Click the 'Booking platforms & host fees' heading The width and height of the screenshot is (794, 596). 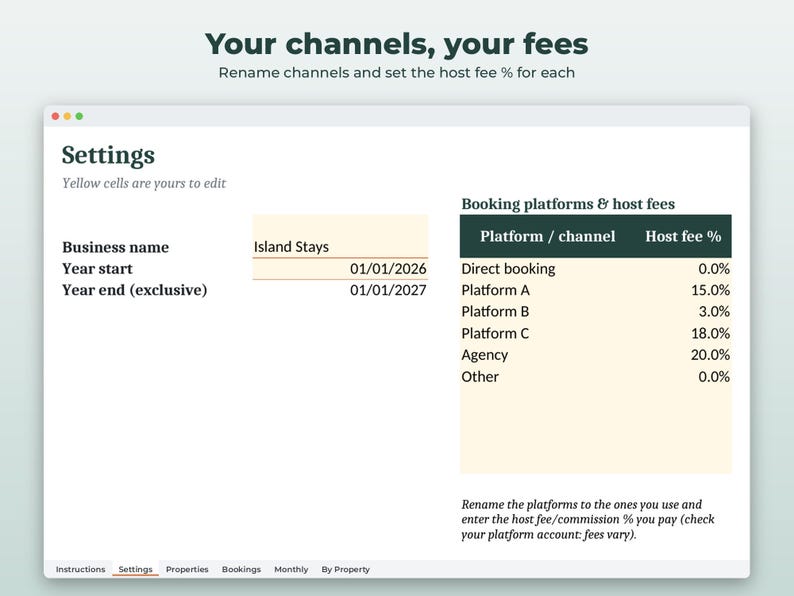[568, 204]
